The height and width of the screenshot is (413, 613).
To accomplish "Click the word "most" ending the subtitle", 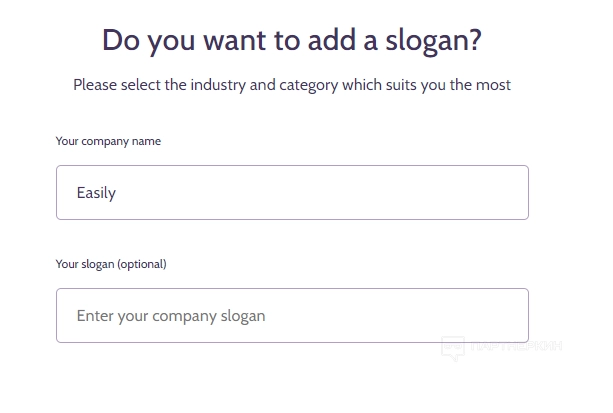I will coord(493,85).
